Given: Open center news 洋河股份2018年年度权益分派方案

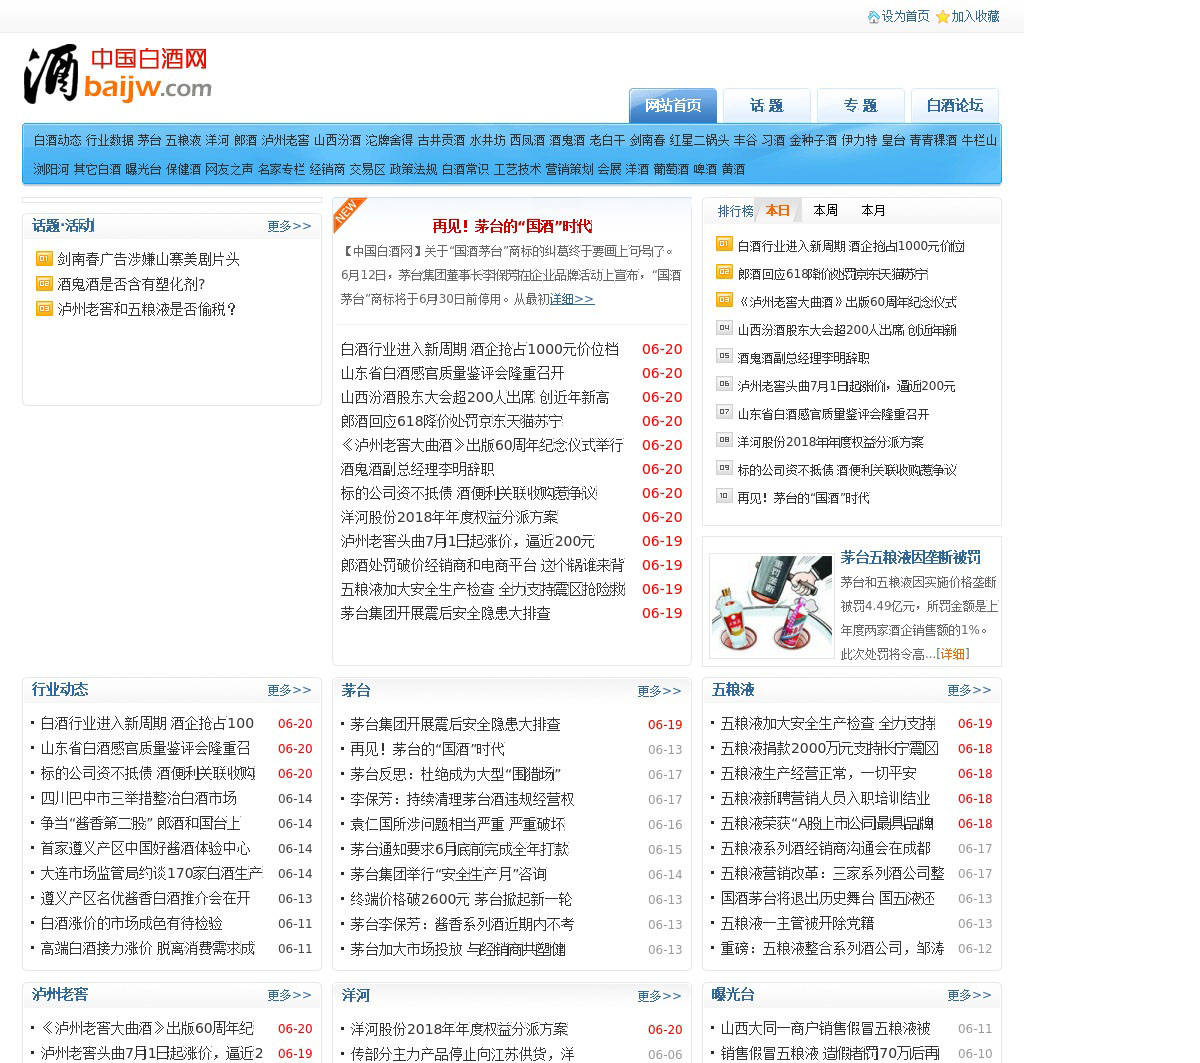Looking at the screenshot, I should point(450,517).
